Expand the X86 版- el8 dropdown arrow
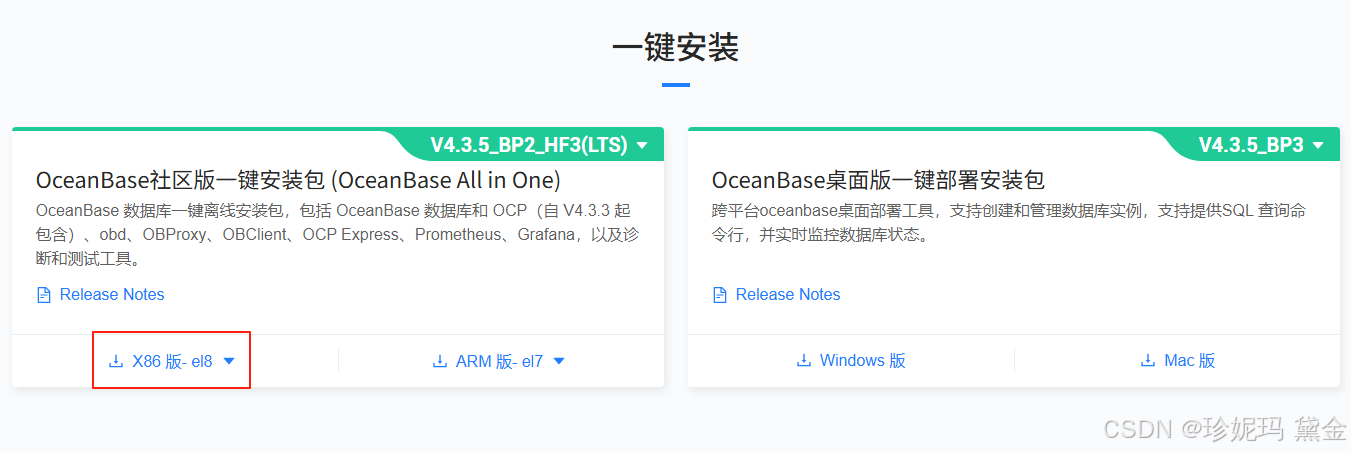 (229, 361)
